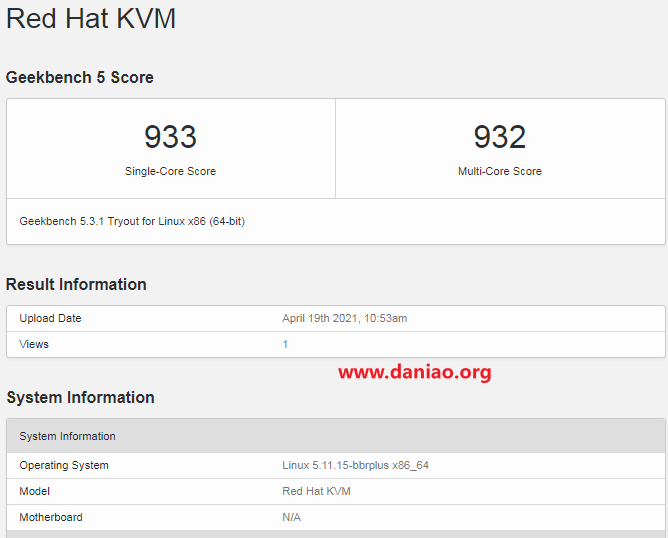This screenshot has width=668, height=538.
Task: Click the Model value 'Red Hat KVM'
Action: [316, 491]
